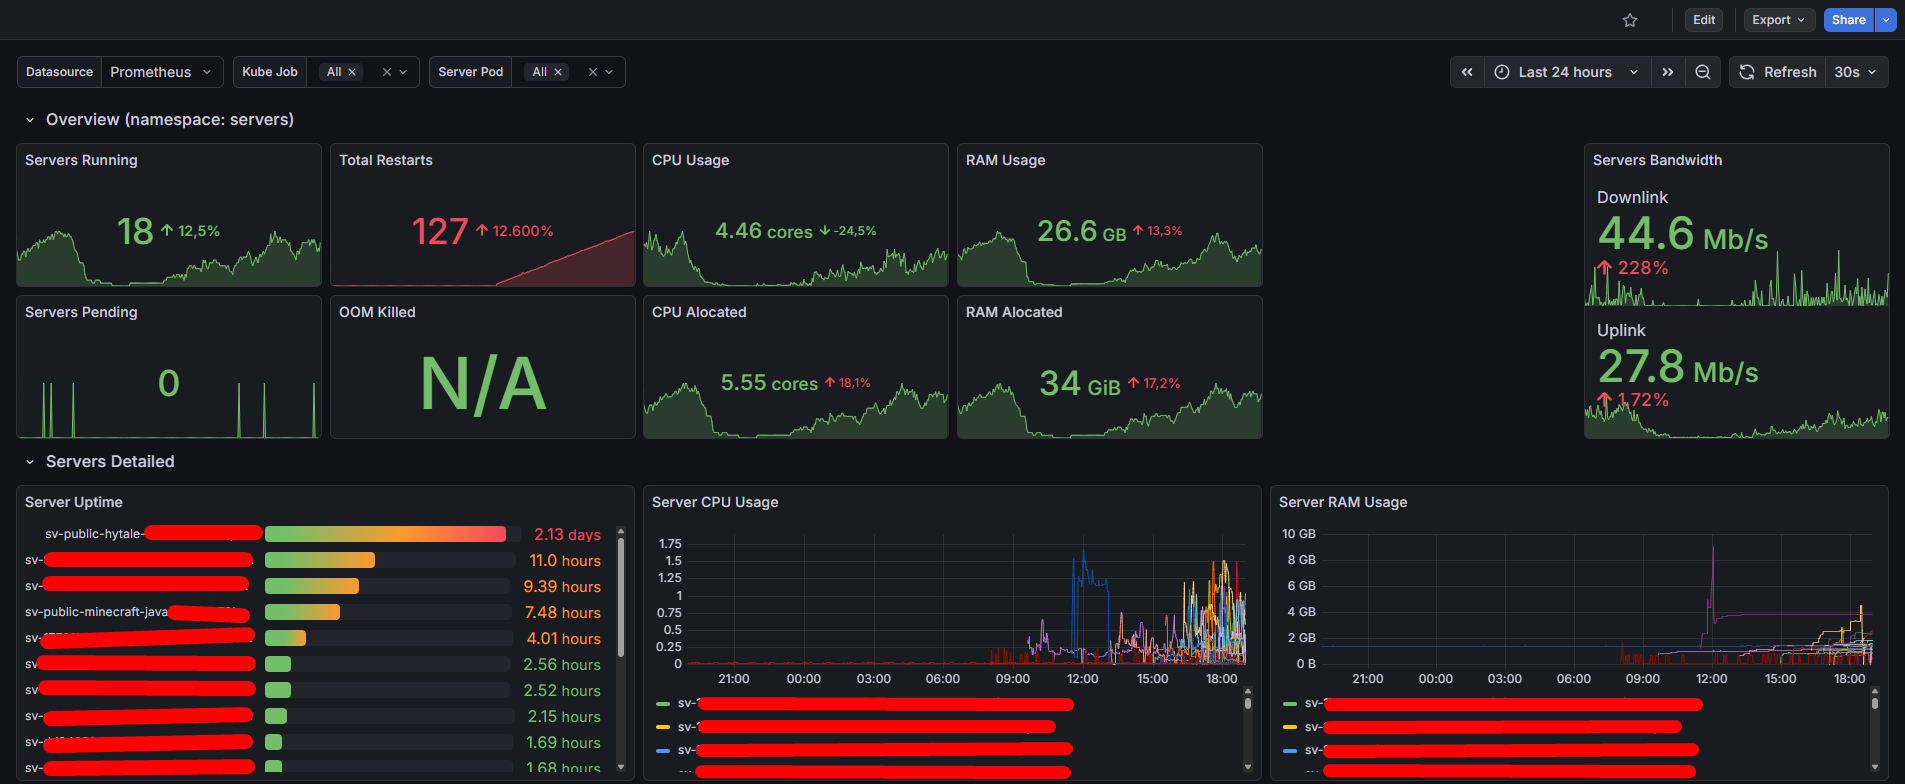Clear the Server Pod filter selection
1905x784 pixels.
pyautogui.click(x=593, y=72)
